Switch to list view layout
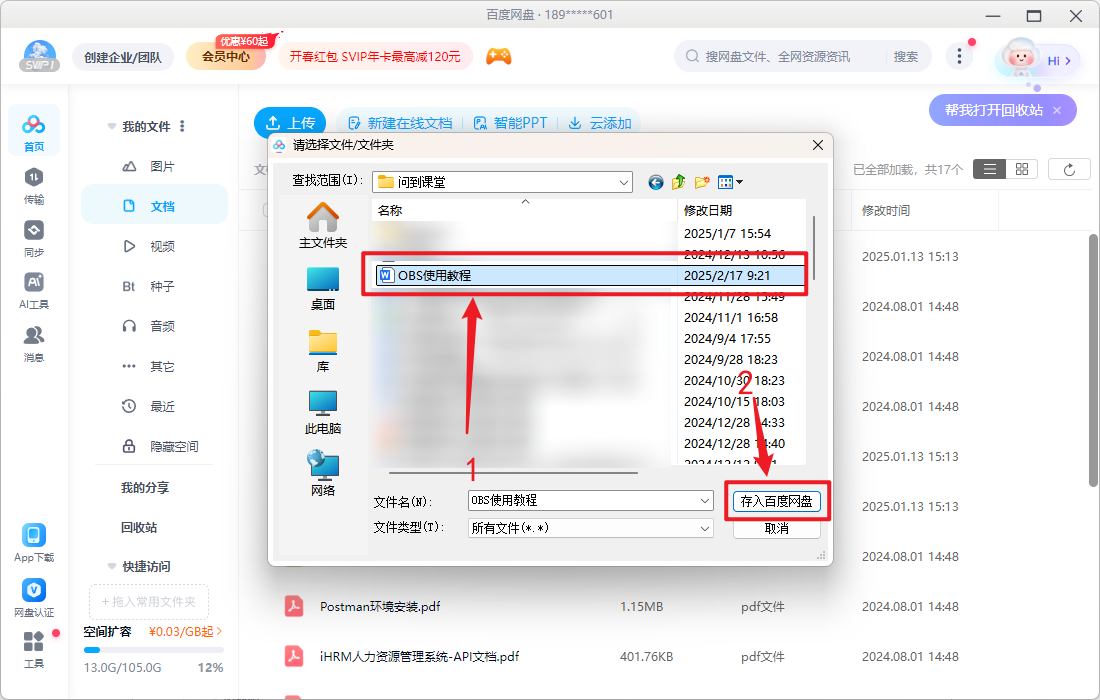1100x700 pixels. [x=989, y=170]
